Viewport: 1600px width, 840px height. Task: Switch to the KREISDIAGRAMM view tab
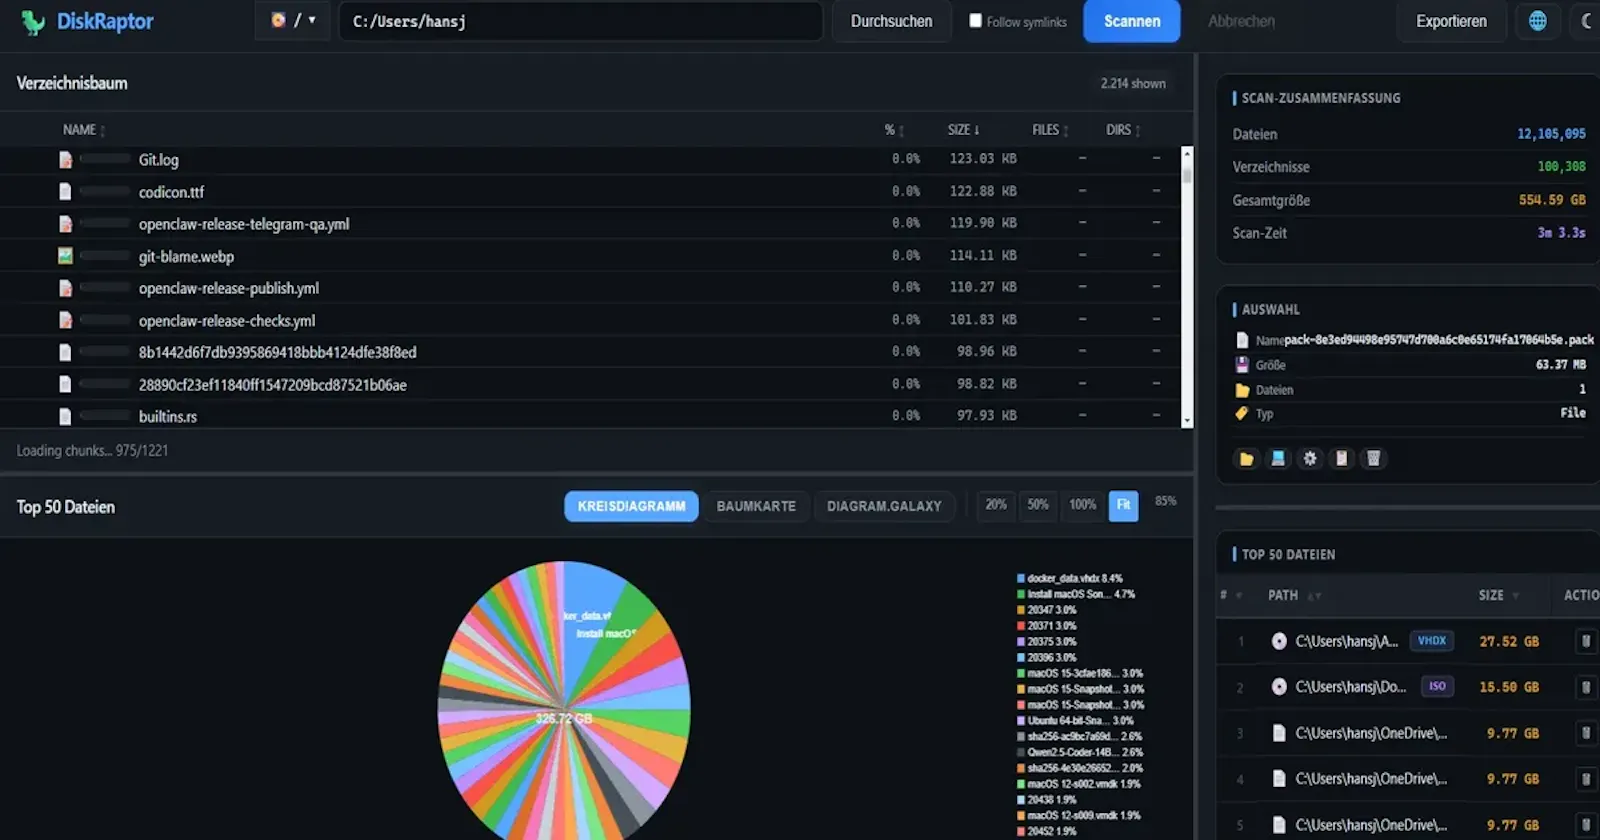coord(631,506)
